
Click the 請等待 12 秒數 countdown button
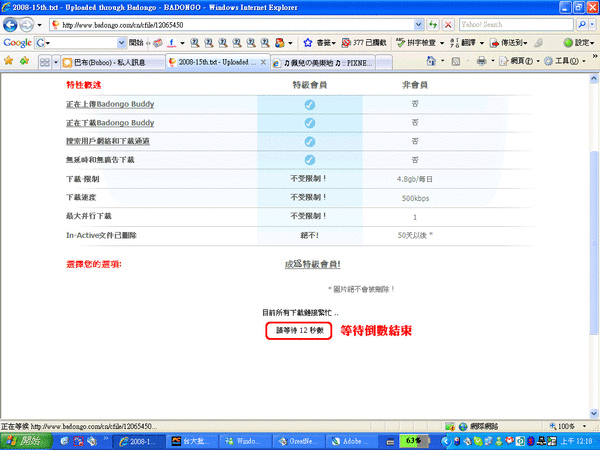coord(298,331)
